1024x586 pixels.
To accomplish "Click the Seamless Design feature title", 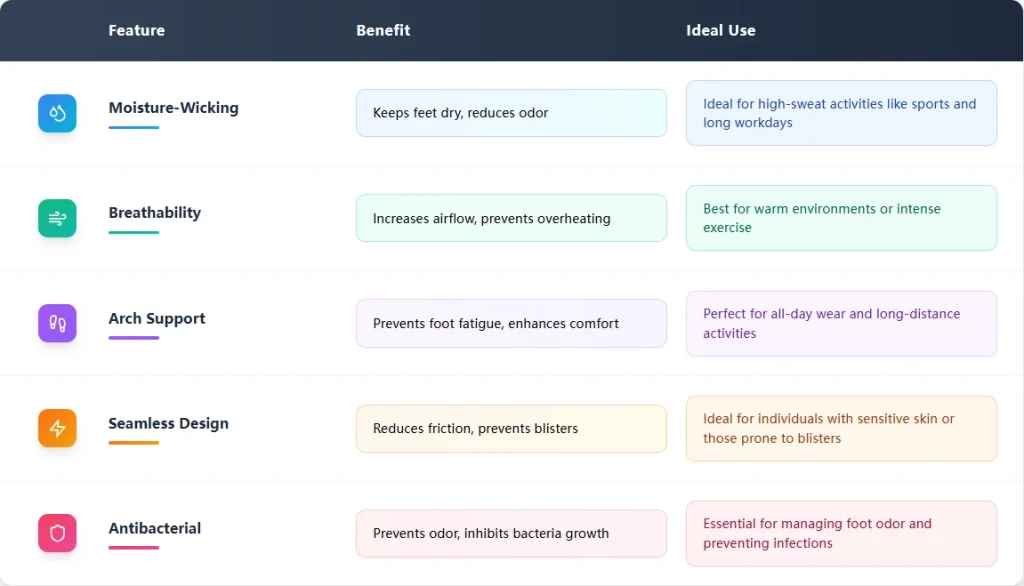I will tap(168, 423).
